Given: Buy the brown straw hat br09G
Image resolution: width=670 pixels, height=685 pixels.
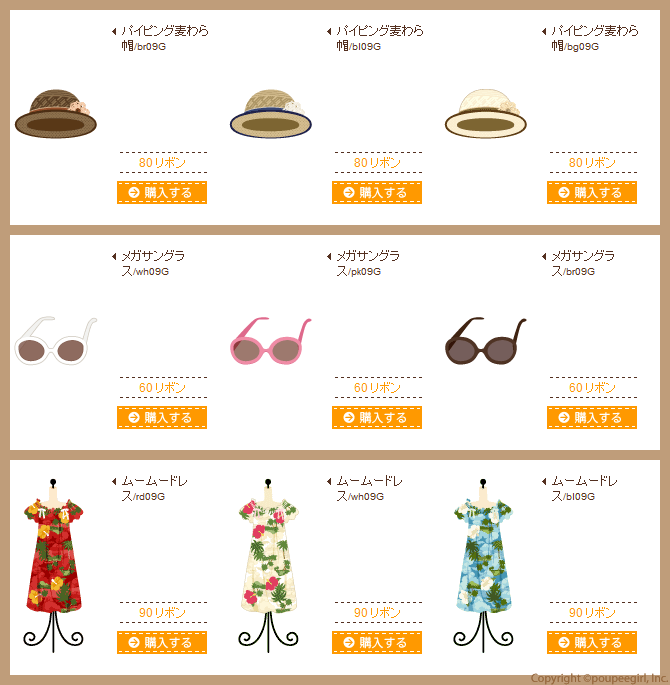Looking at the screenshot, I should [x=162, y=192].
